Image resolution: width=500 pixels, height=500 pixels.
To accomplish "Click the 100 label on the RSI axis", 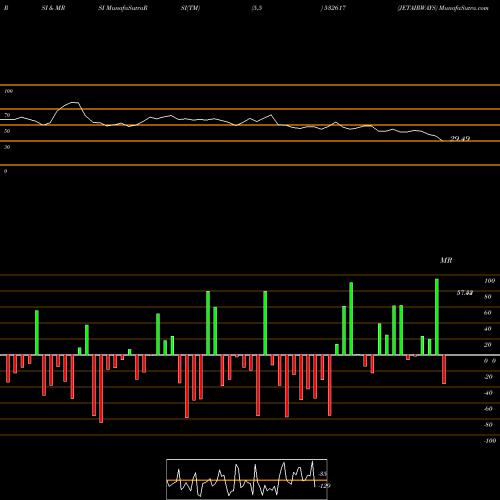I will point(8,91).
